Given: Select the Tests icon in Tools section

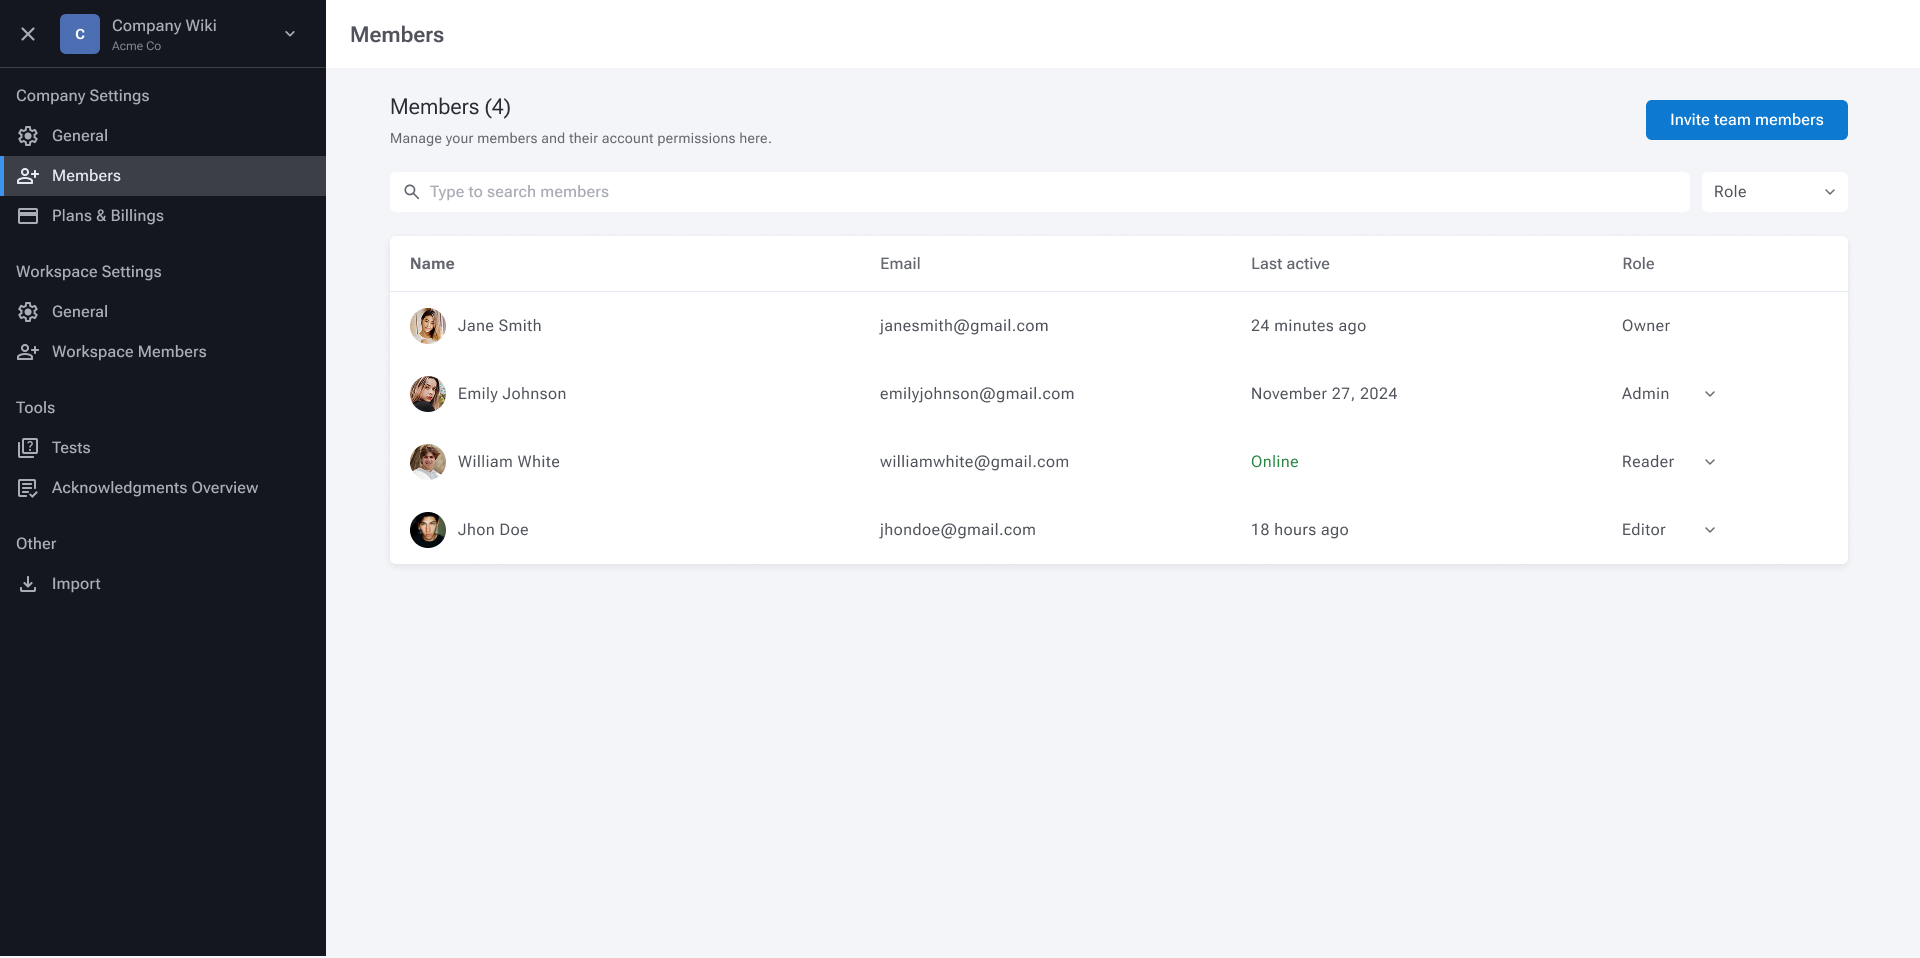Looking at the screenshot, I should click(x=28, y=447).
